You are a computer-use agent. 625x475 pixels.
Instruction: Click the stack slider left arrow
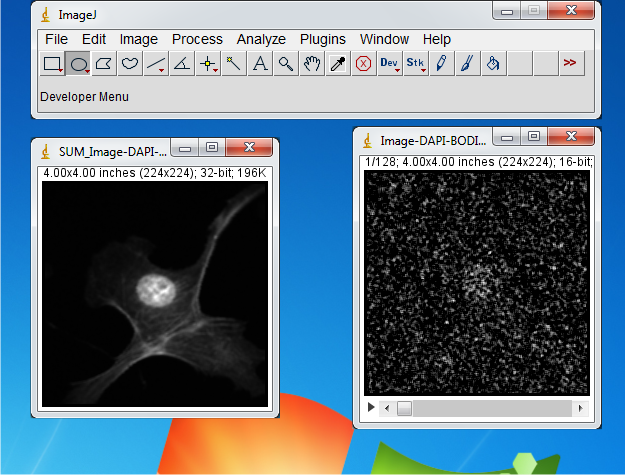click(x=386, y=408)
